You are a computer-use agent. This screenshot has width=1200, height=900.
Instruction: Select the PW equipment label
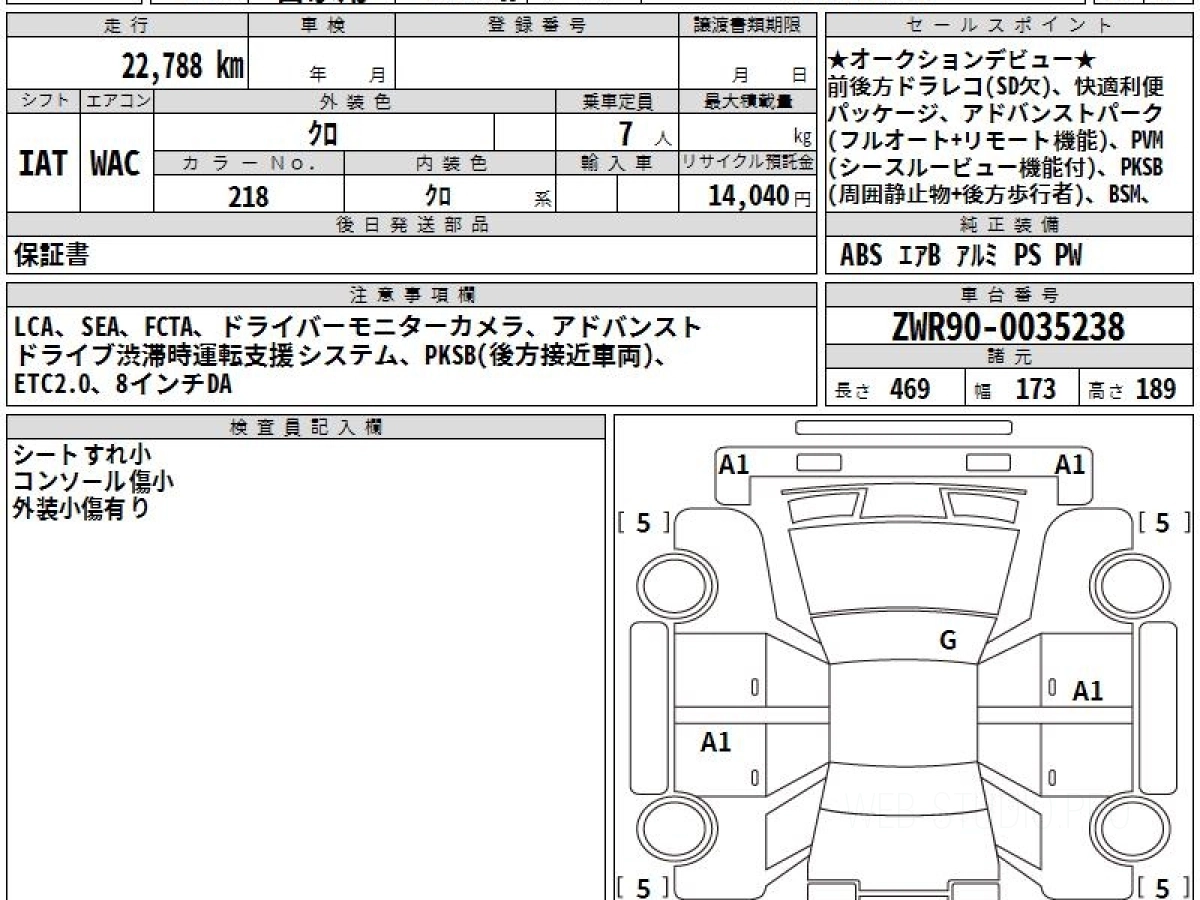pos(1068,256)
